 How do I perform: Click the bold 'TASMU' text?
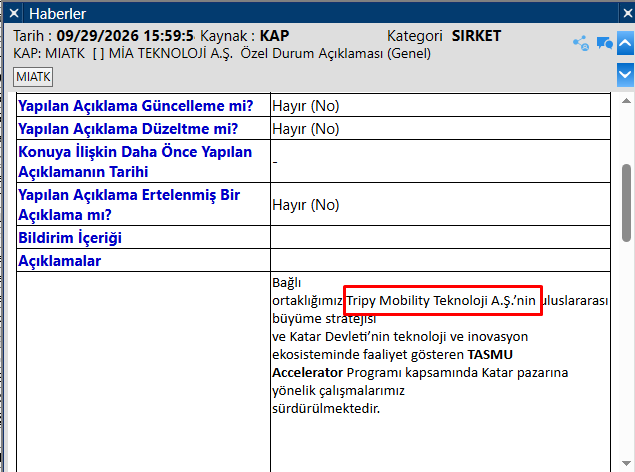tap(490, 354)
